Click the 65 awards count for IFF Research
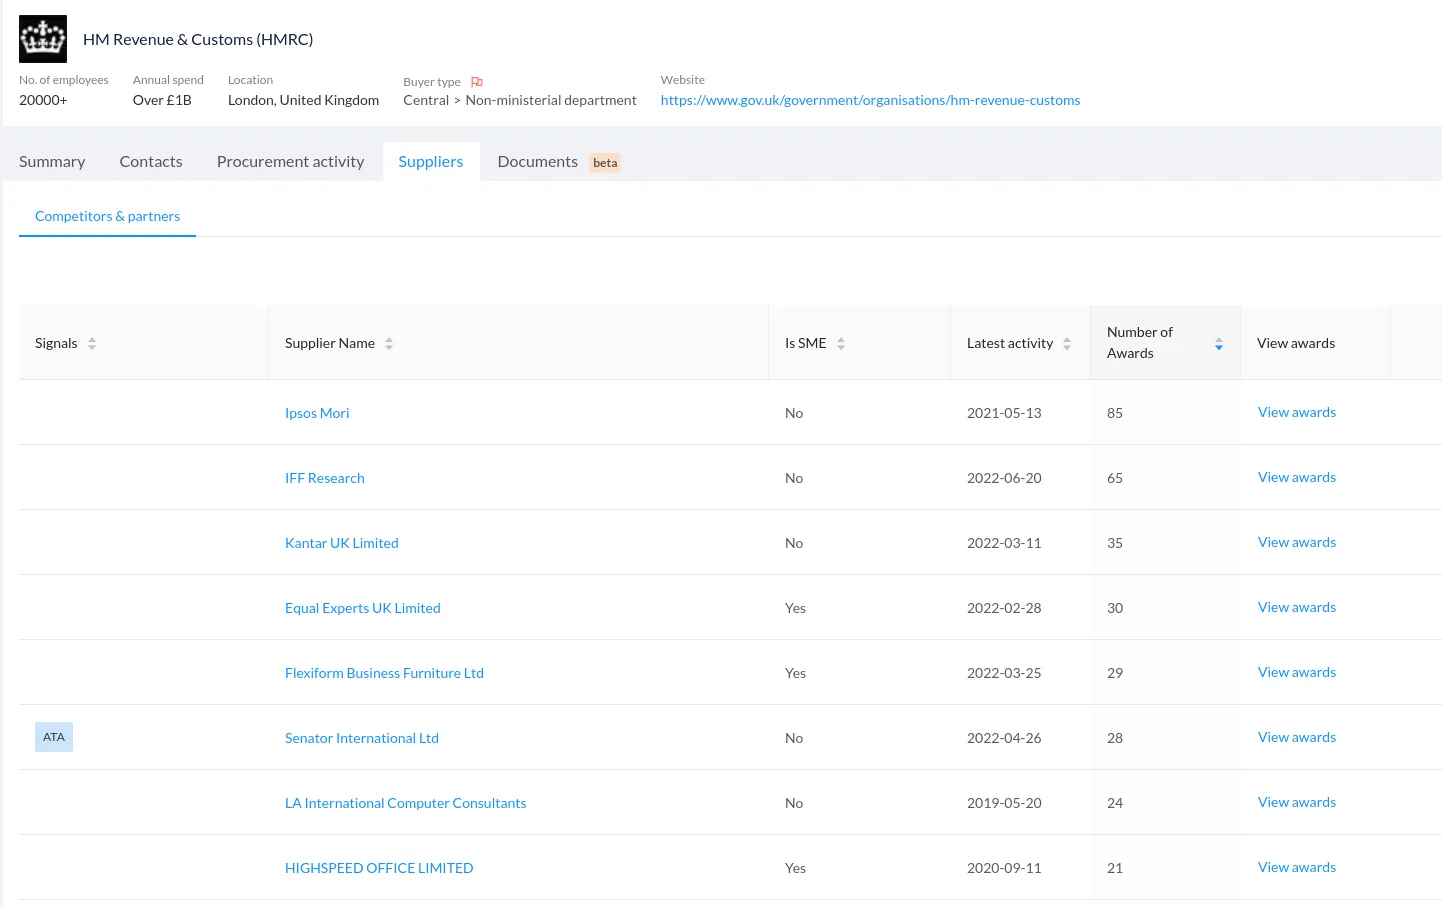 [x=1115, y=478]
